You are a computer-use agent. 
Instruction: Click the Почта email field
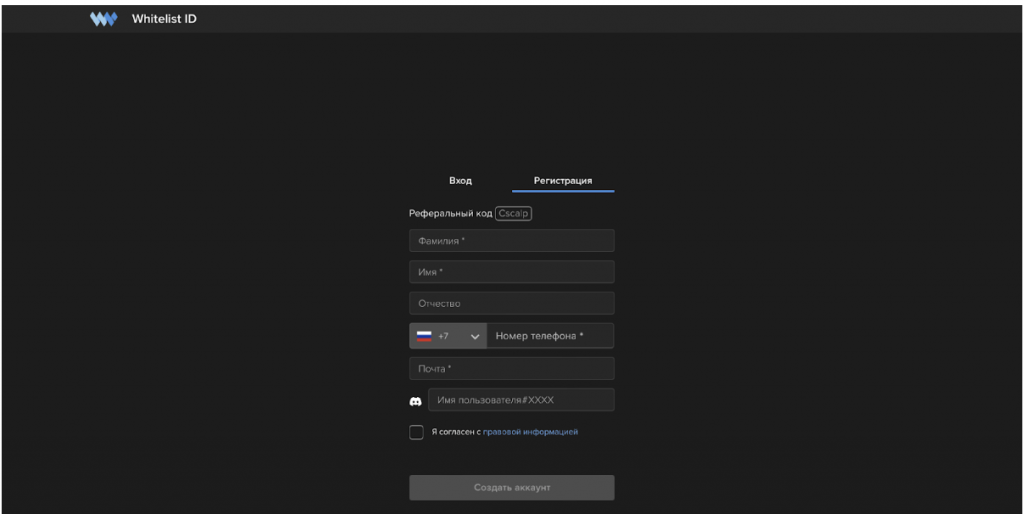[511, 369]
